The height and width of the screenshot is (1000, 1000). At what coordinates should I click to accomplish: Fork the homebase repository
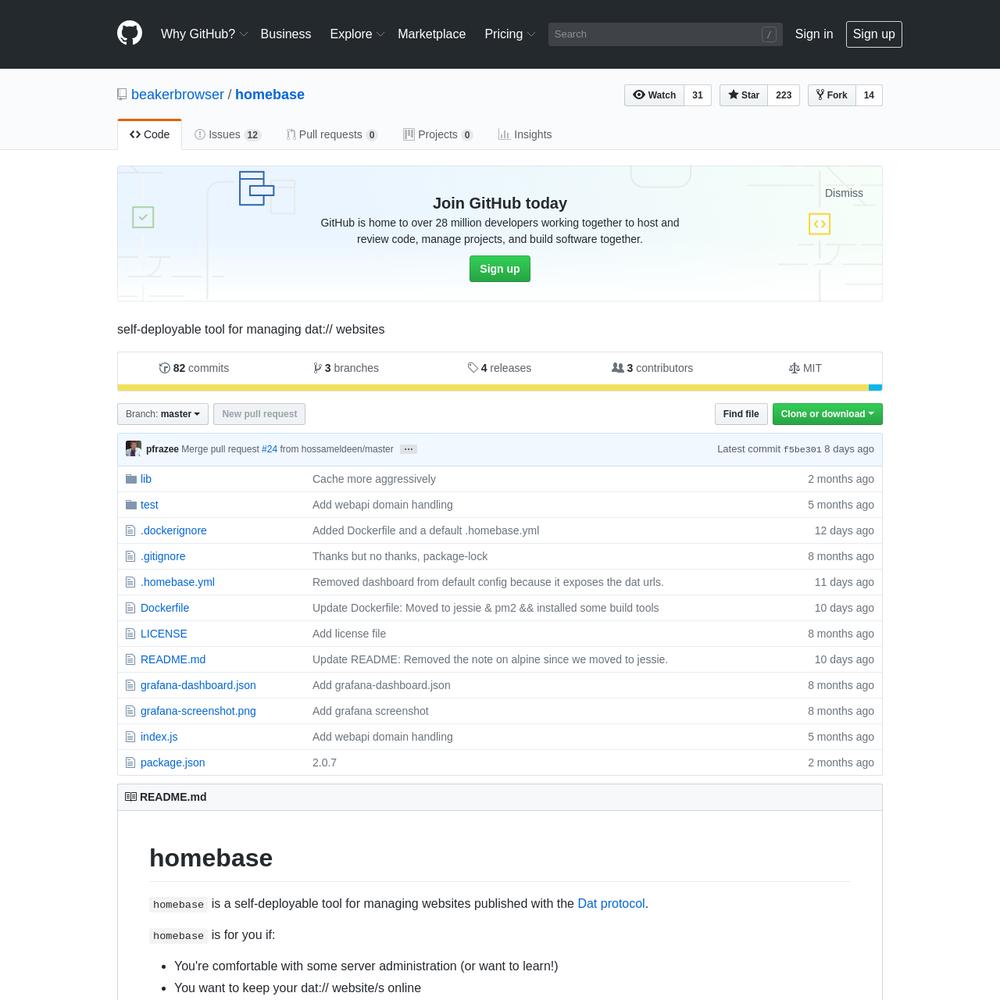click(832, 95)
